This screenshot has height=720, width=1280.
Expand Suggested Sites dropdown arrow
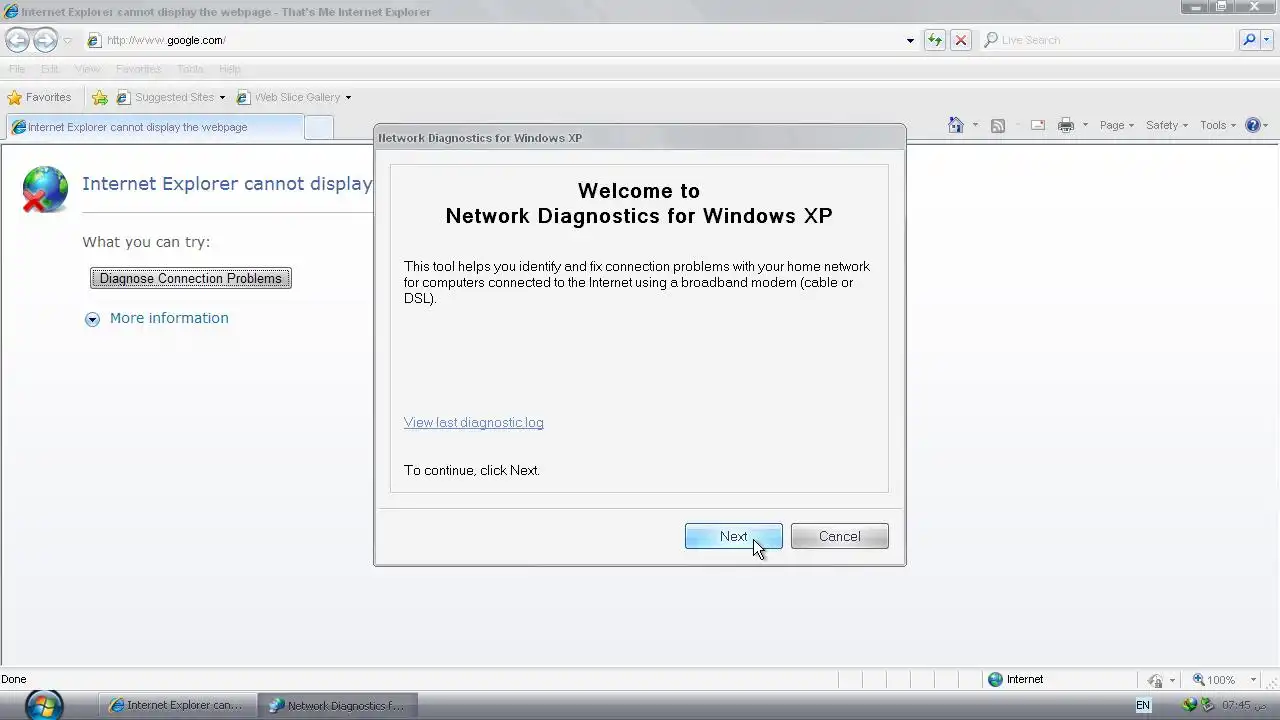(222, 98)
